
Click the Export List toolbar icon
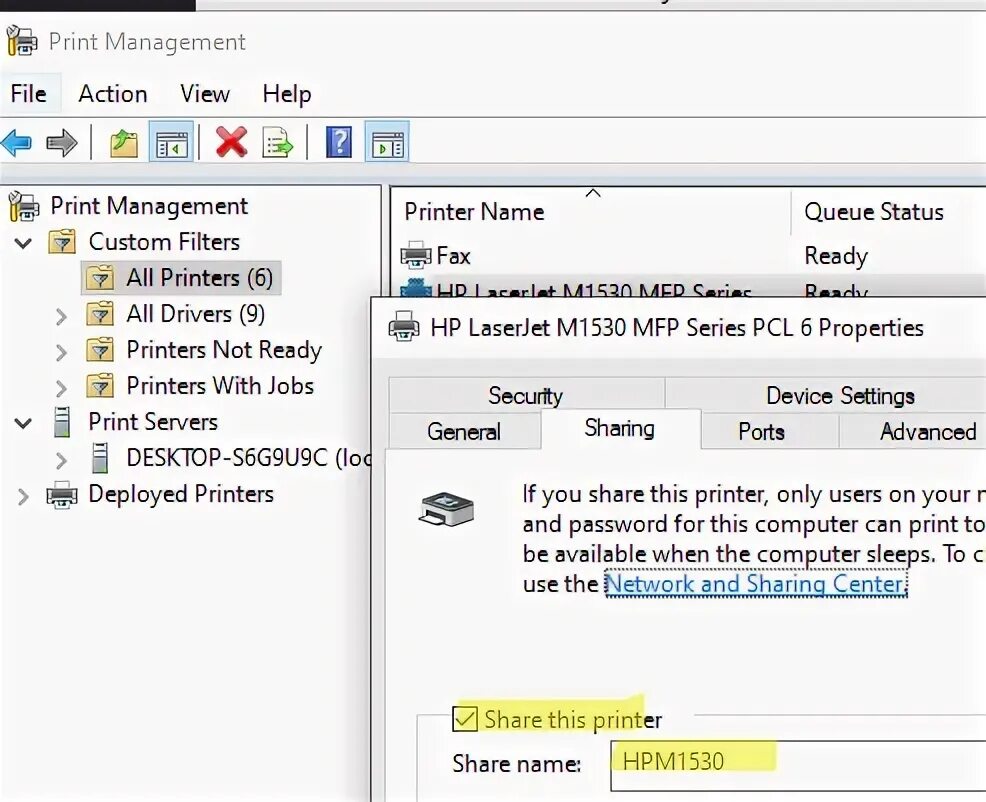tap(278, 143)
